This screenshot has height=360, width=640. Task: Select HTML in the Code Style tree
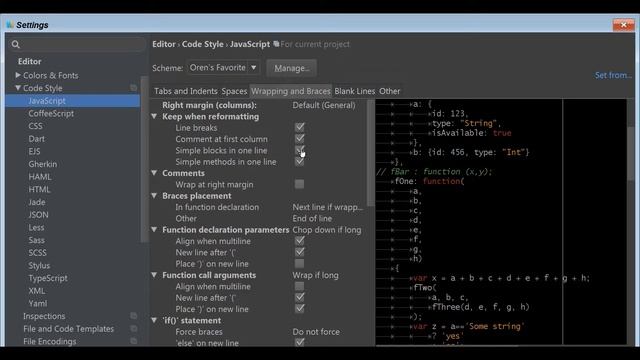point(39,189)
